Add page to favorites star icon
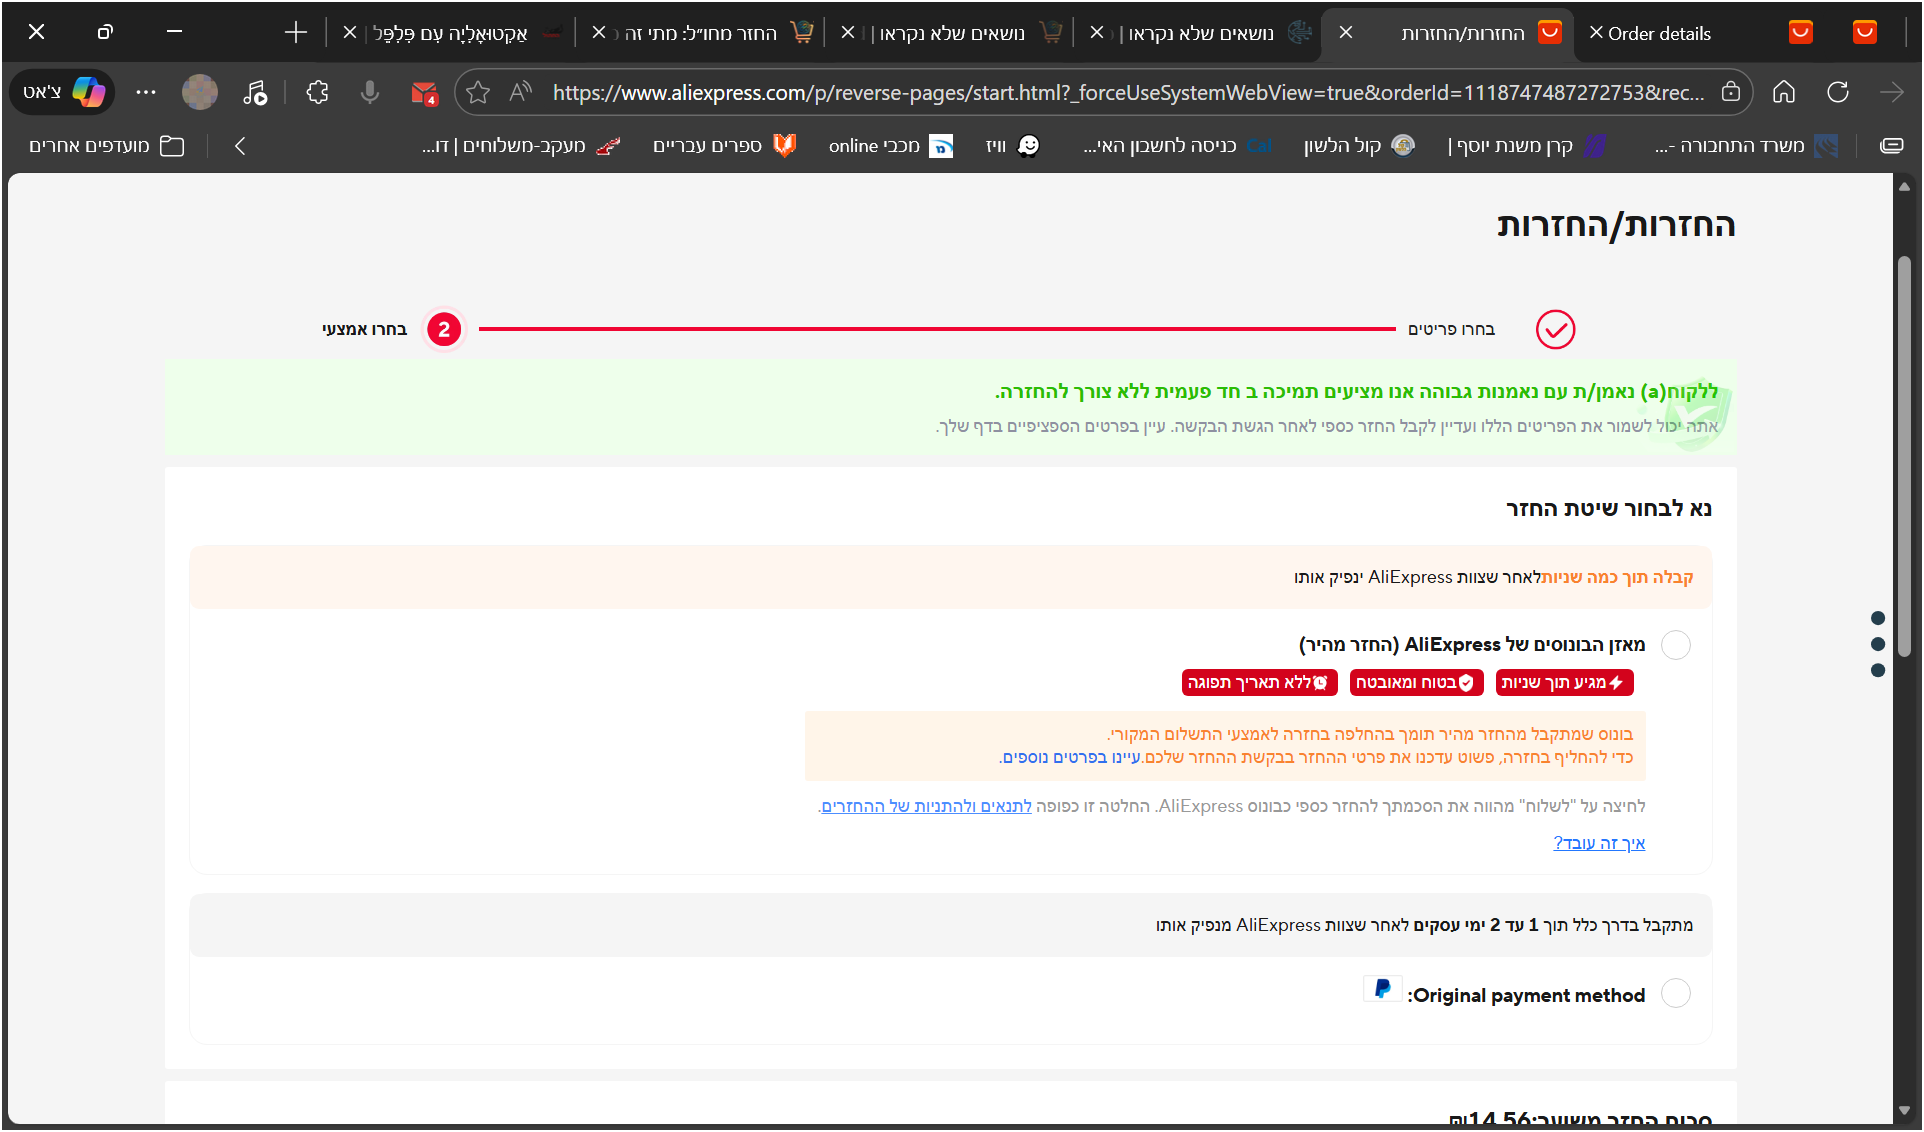 (478, 93)
